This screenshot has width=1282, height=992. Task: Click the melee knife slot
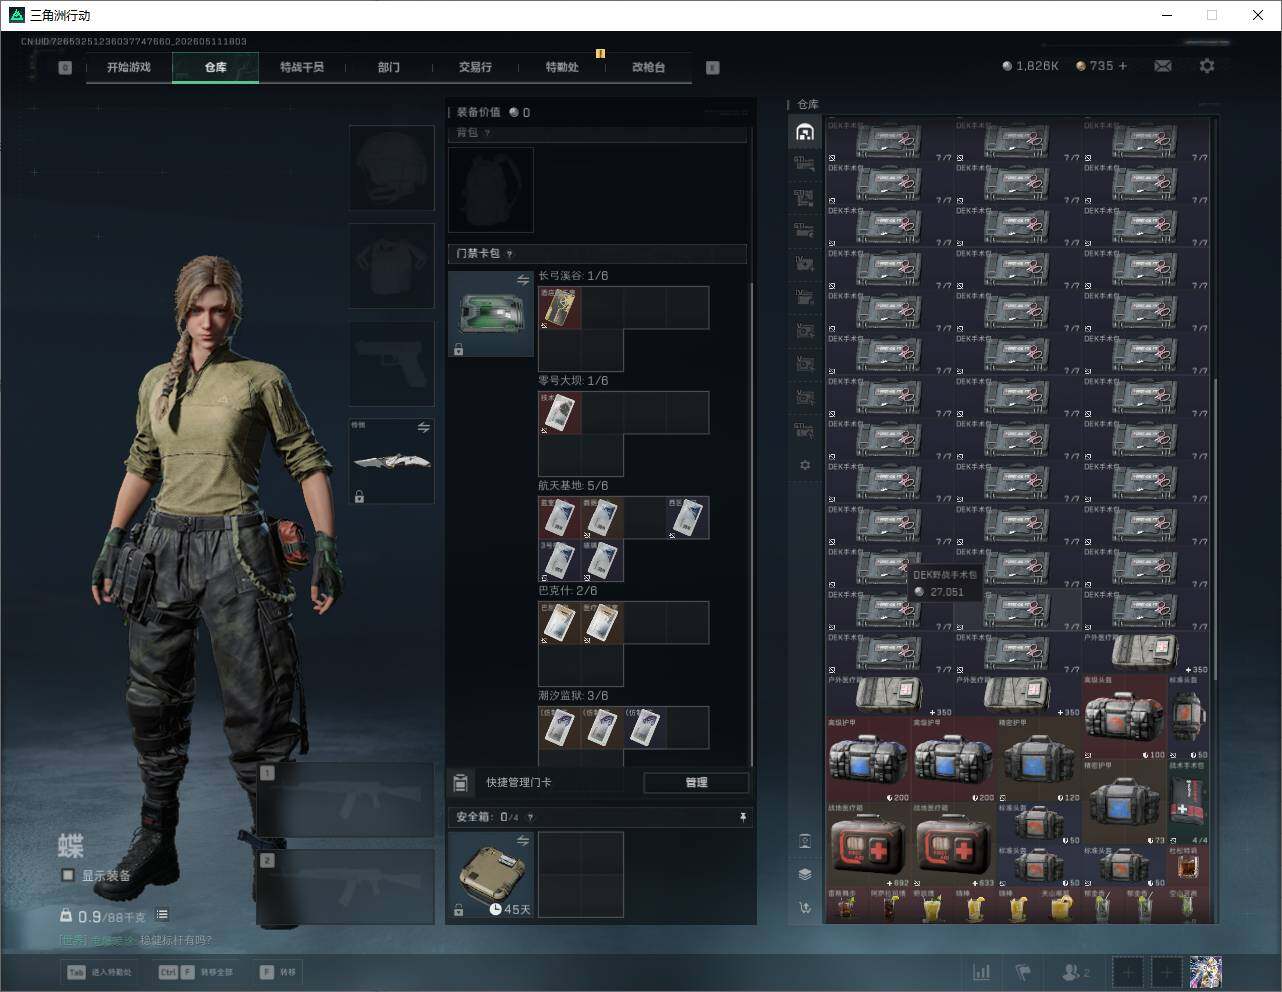pyautogui.click(x=391, y=461)
